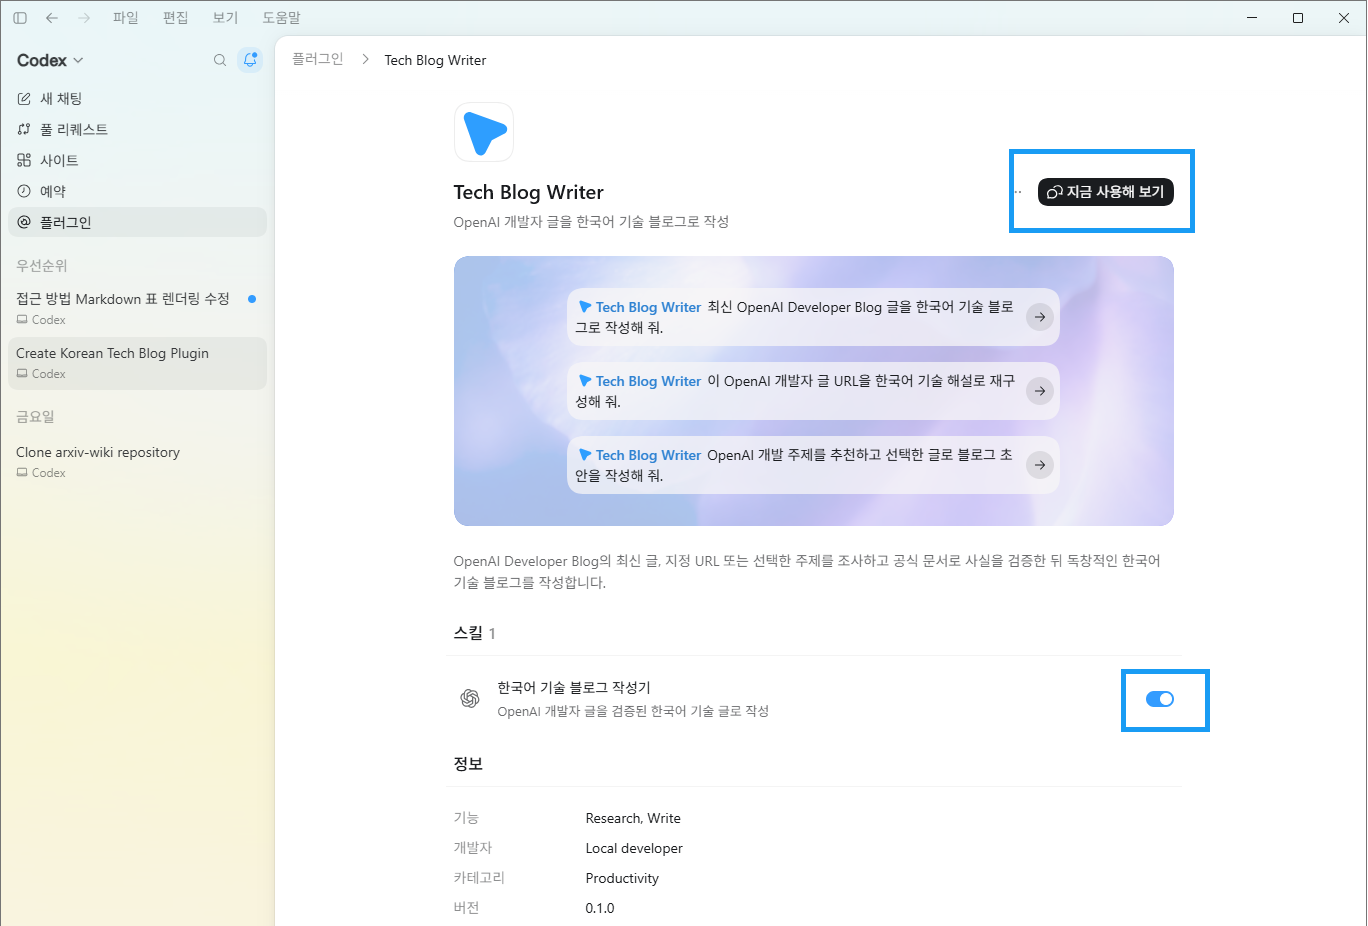Go forward with the right arrow

coord(84,18)
